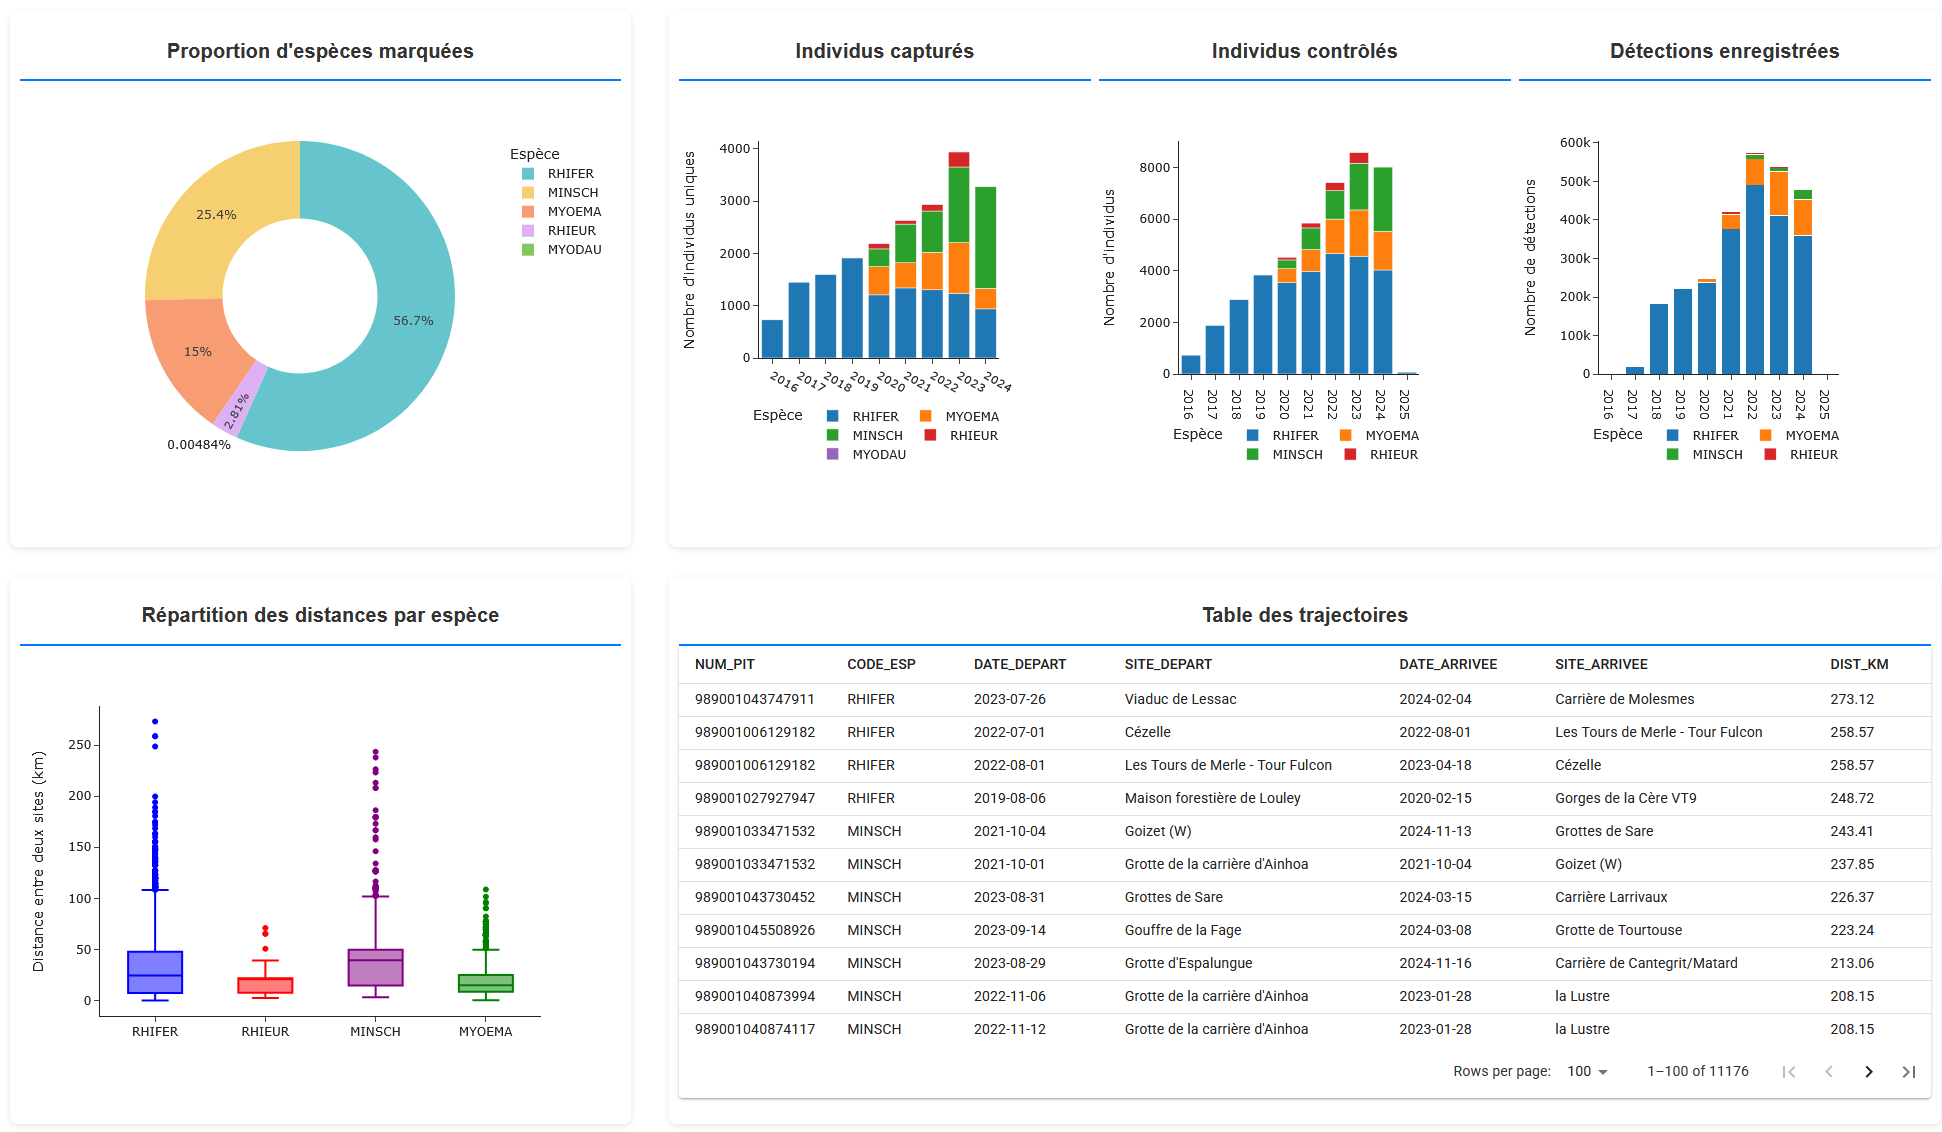Go to next page of trajectories
The height and width of the screenshot is (1132, 1942).
click(x=1868, y=1071)
